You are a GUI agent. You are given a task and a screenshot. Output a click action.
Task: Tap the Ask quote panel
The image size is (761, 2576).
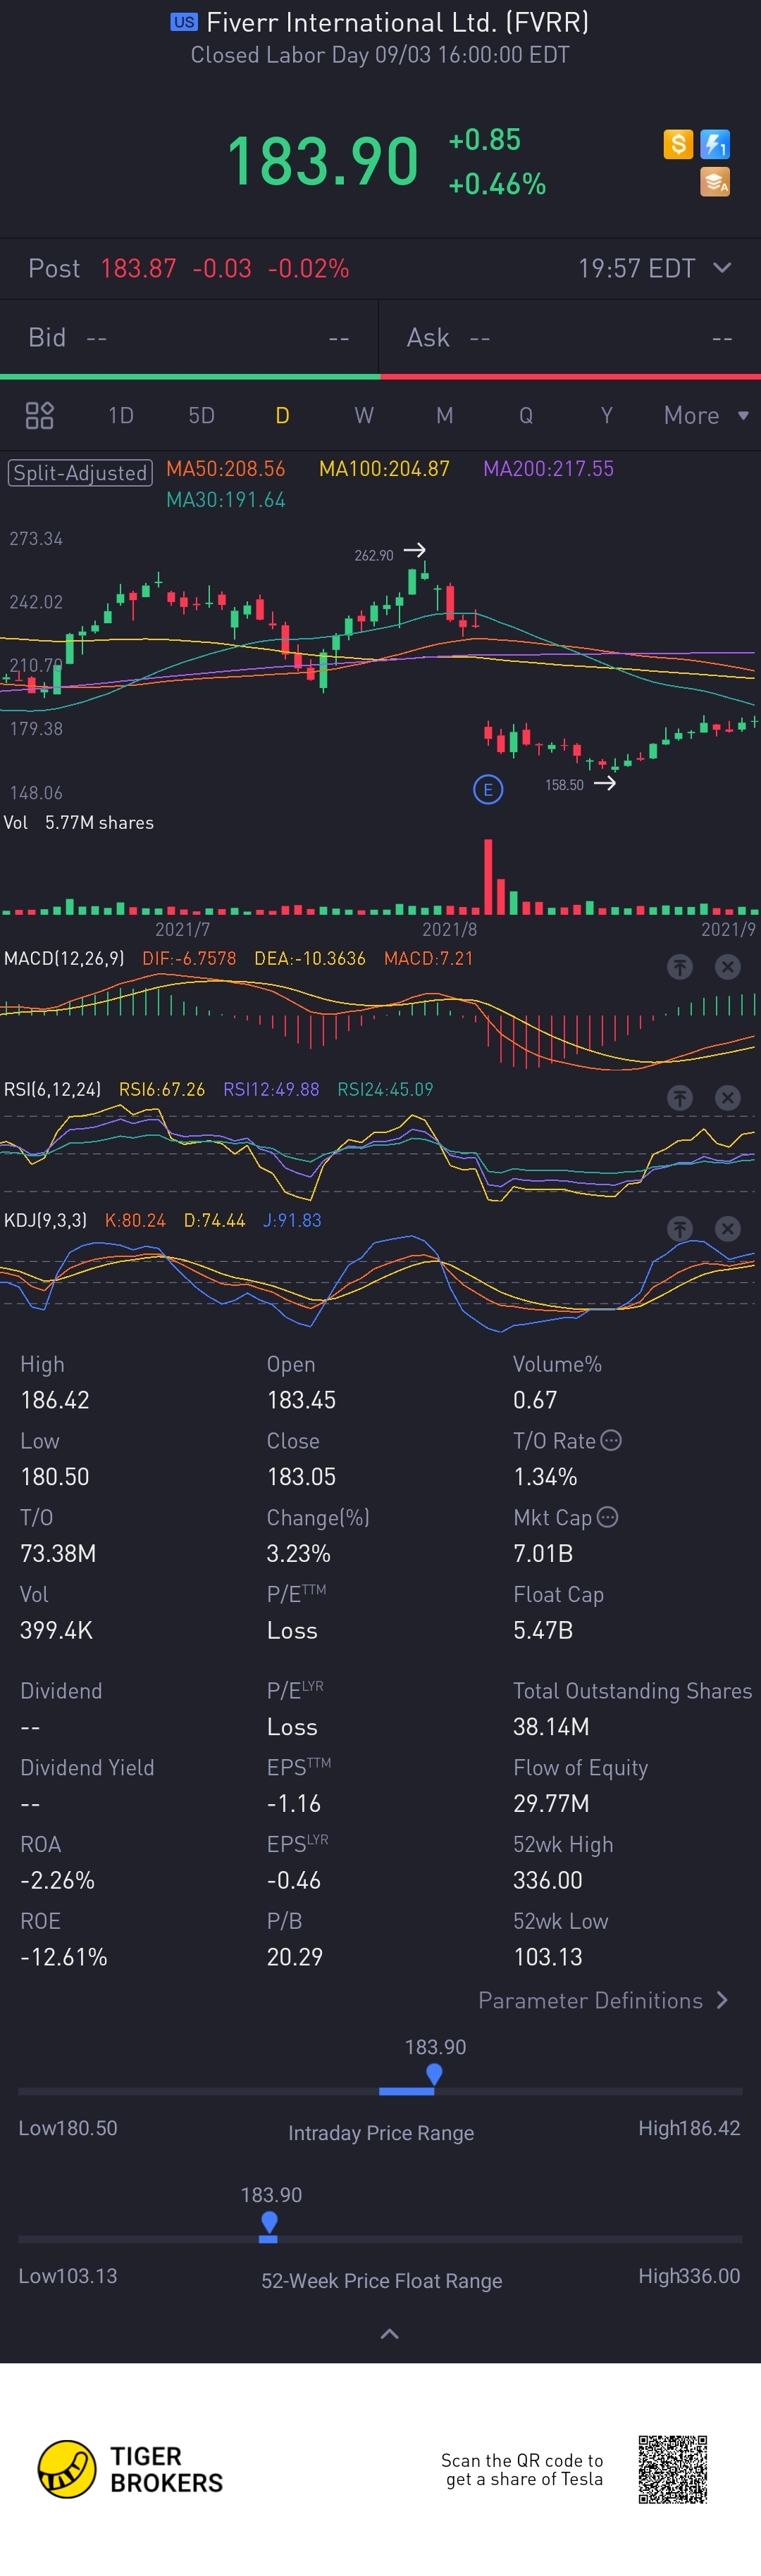(570, 338)
